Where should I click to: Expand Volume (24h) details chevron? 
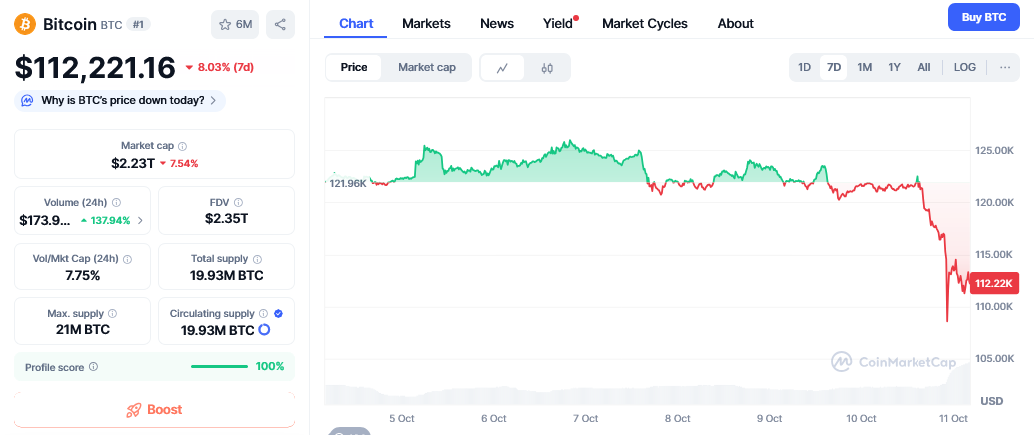click(x=139, y=220)
